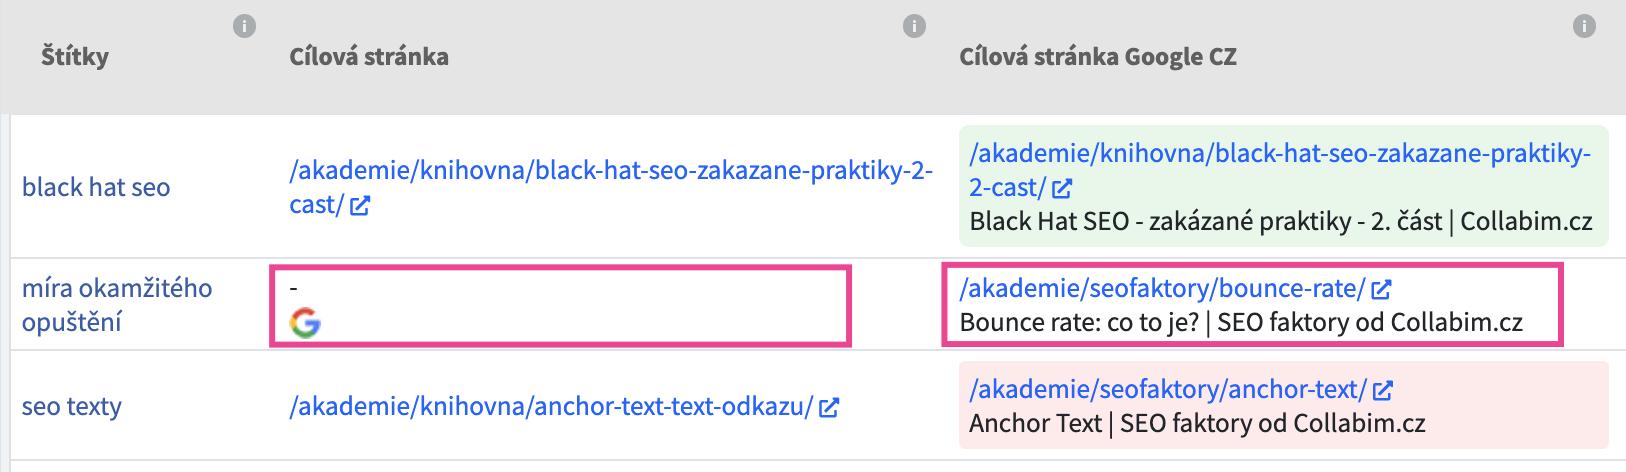Viewport: 1626px width, 472px height.
Task: Click the Google G logo icon
Action: tap(305, 323)
